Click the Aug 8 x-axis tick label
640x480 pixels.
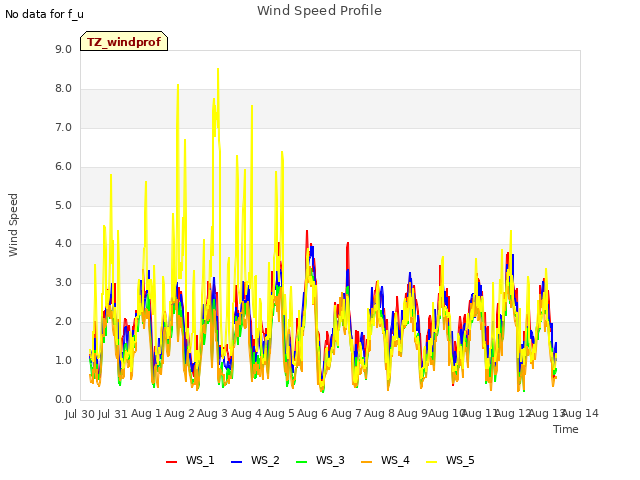379,413
